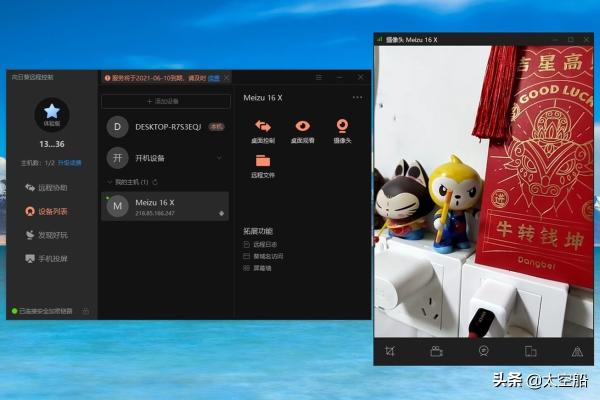Minimize the Sunlogin main window
The height and width of the screenshot is (400, 600).
339,77
